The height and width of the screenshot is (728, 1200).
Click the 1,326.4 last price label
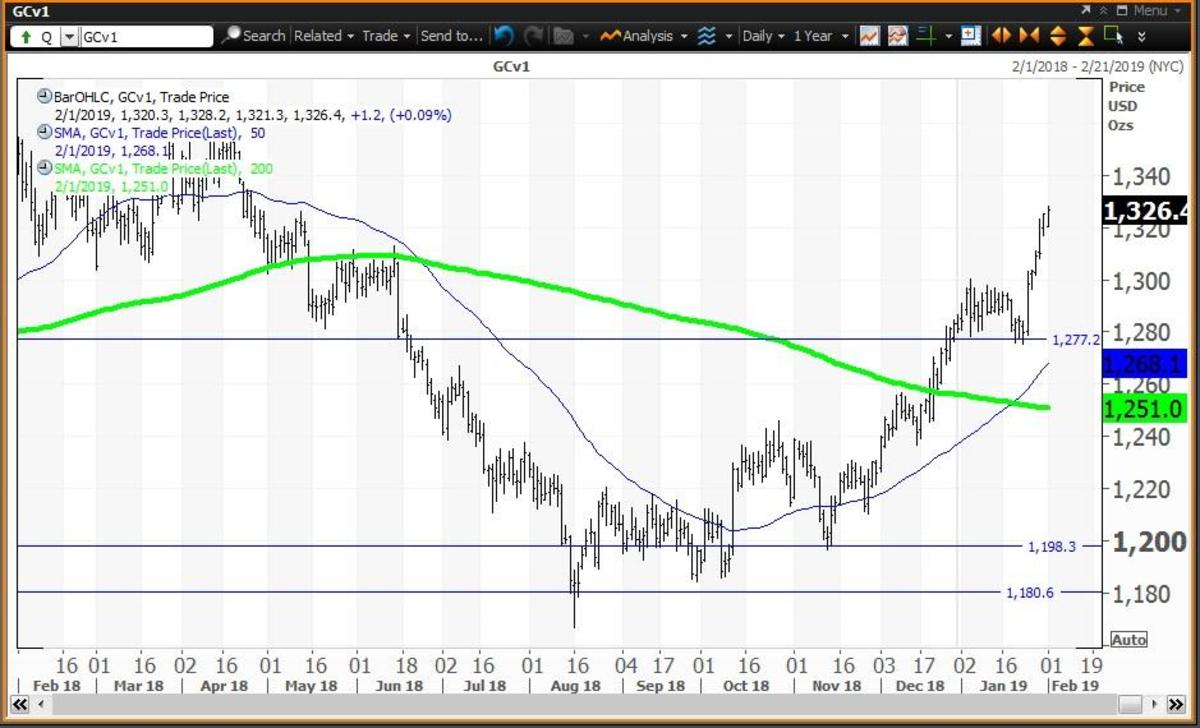(1144, 211)
